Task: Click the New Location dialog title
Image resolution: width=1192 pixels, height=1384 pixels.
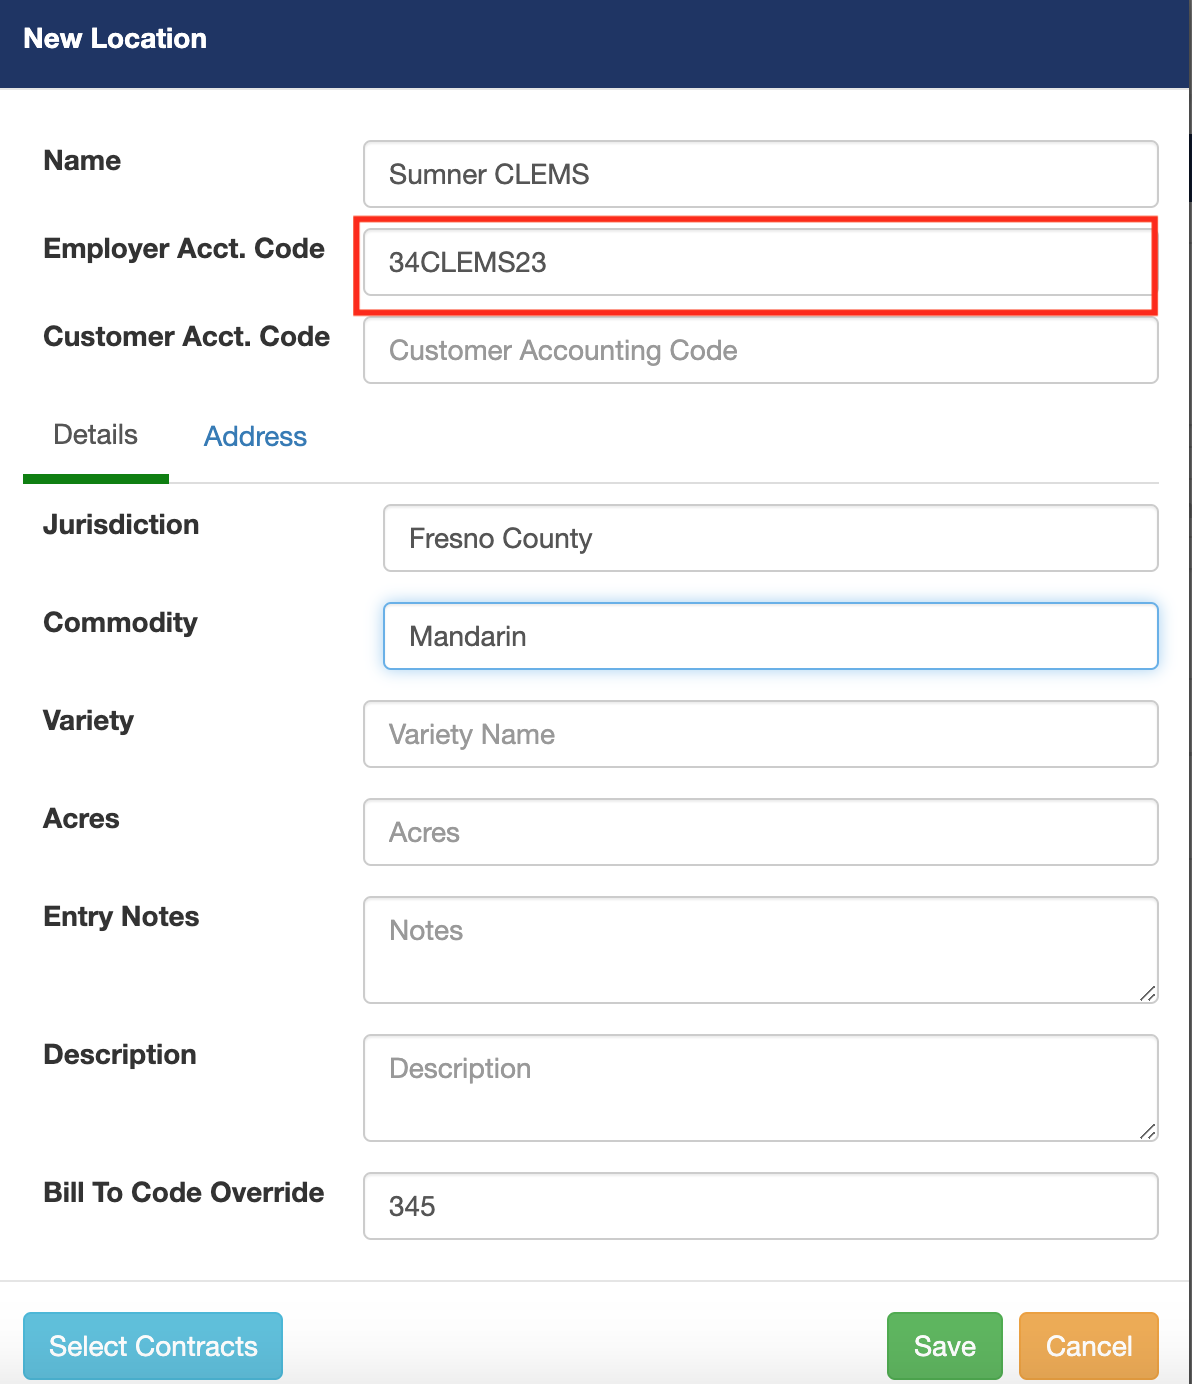Action: coord(115,38)
